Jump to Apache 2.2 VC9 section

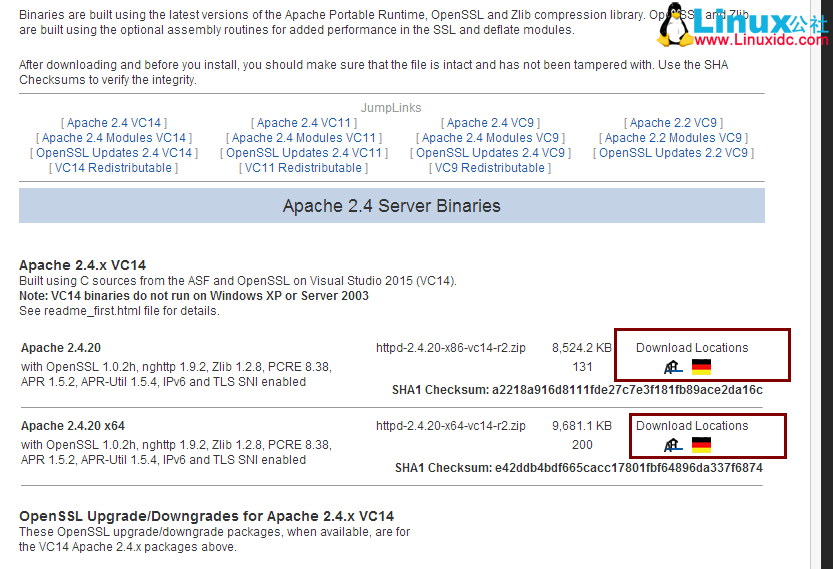[x=674, y=123]
